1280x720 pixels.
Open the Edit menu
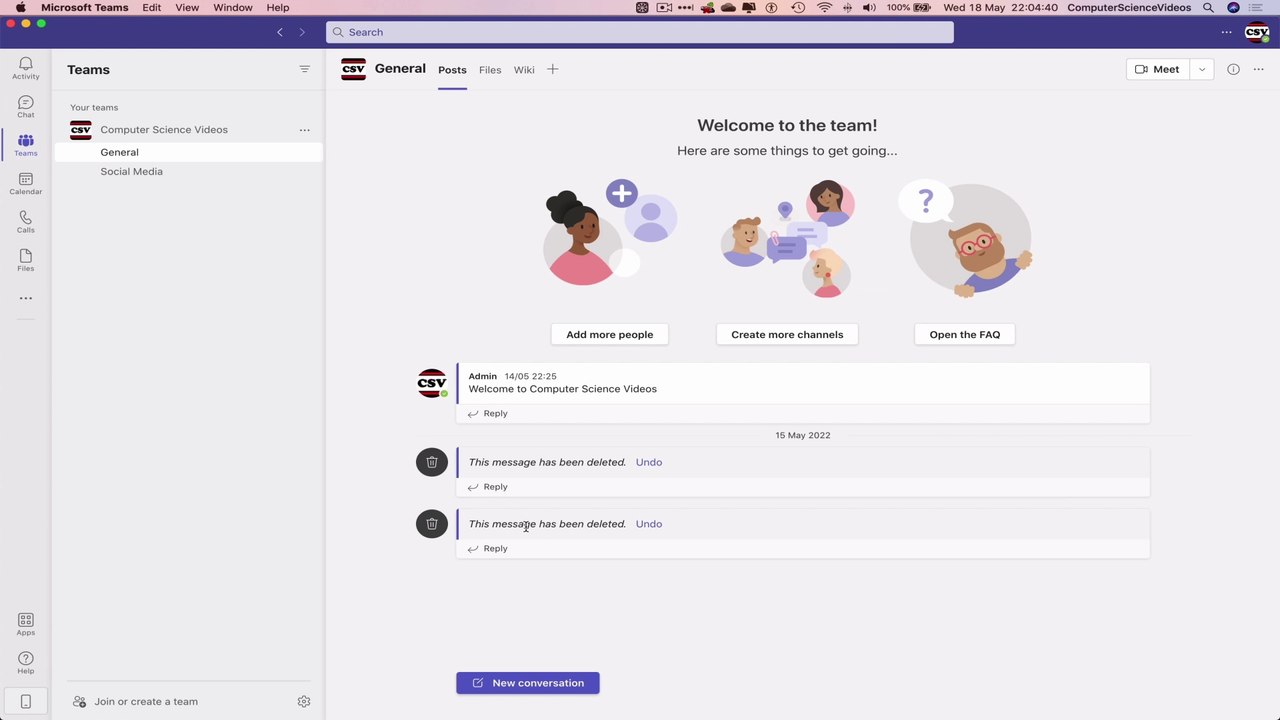point(152,8)
